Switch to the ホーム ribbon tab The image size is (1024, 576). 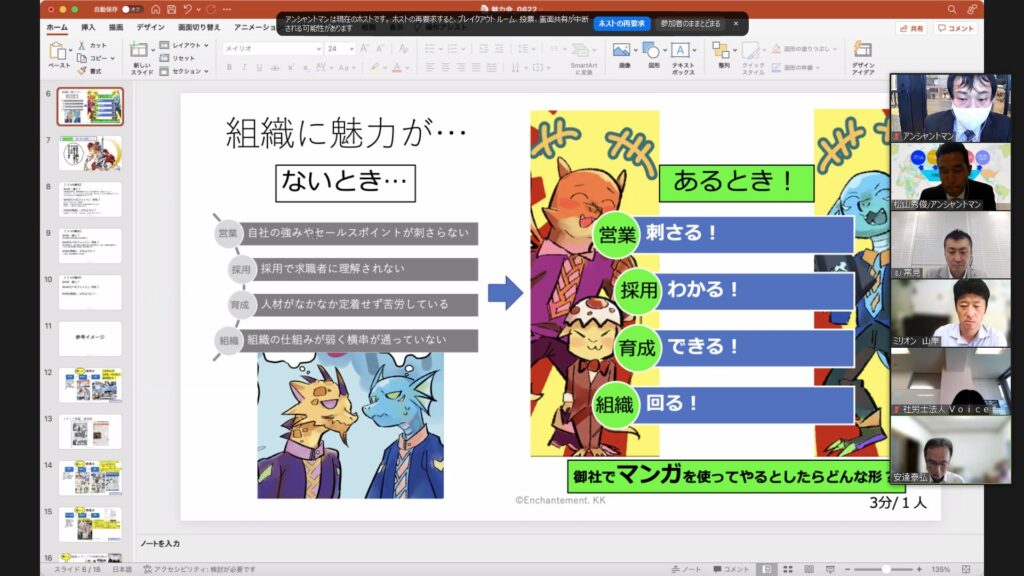57,27
